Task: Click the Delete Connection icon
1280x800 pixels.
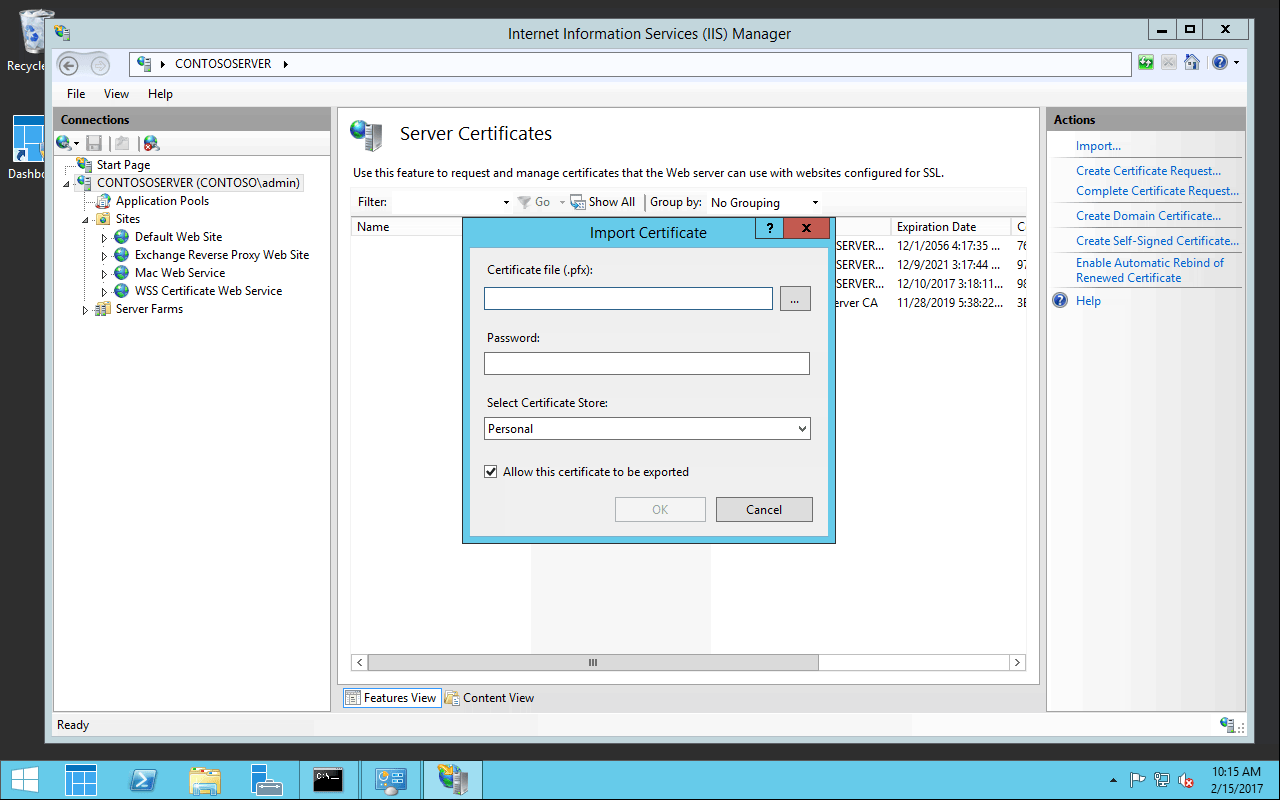Action: point(151,143)
